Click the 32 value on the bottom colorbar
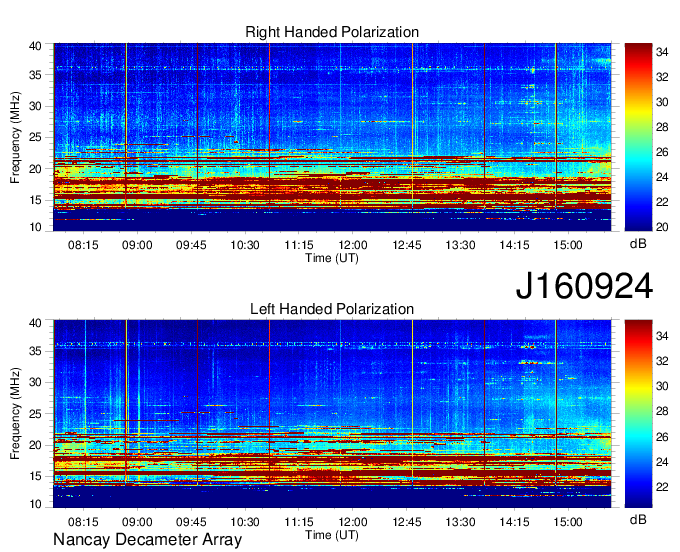This screenshot has height=552, width=680. click(x=662, y=361)
